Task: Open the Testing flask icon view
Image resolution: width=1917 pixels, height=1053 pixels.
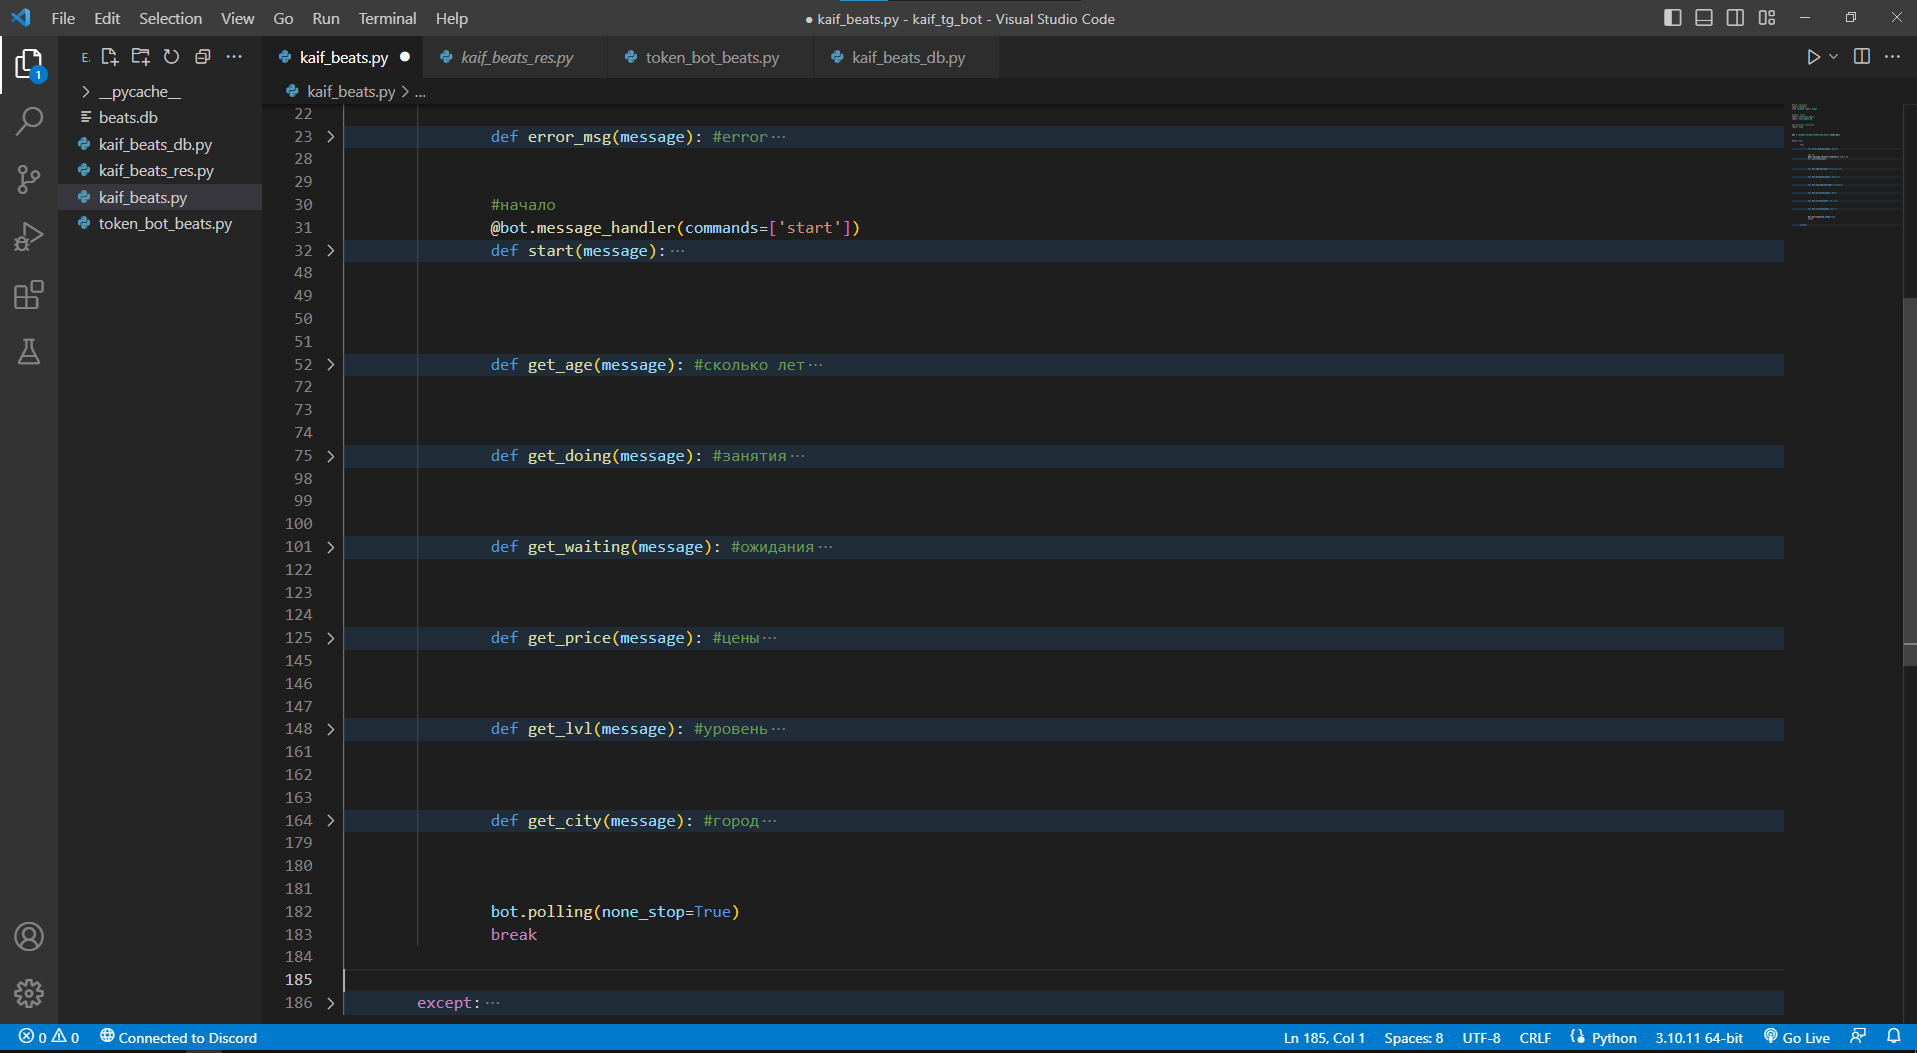Action: tap(29, 352)
